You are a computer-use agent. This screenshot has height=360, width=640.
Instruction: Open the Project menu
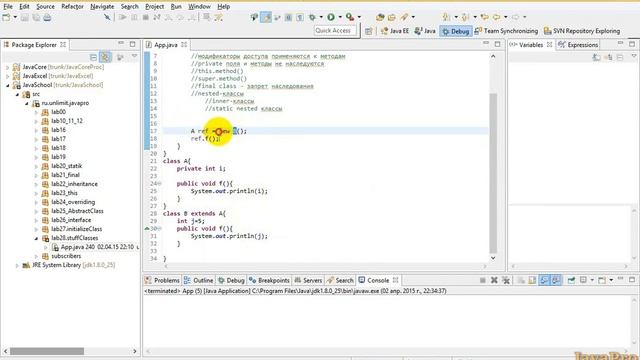coord(155,7)
